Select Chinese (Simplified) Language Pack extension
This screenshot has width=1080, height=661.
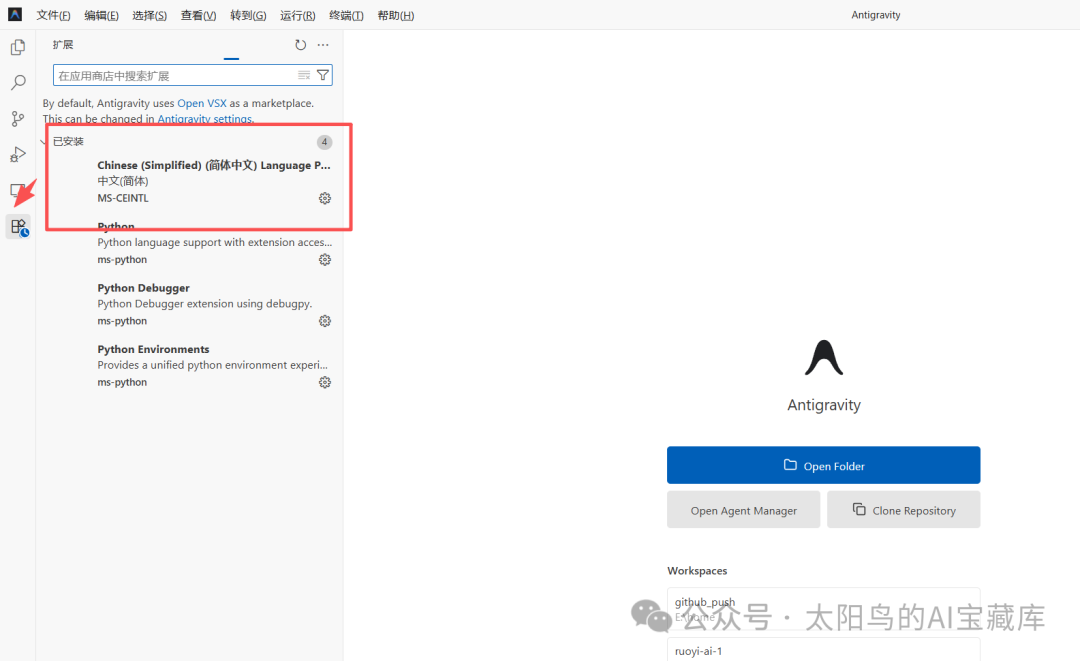[x=189, y=182]
